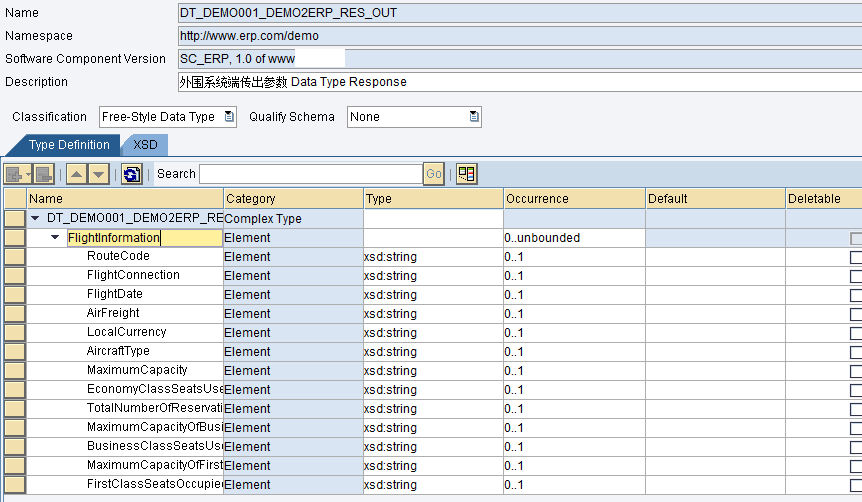The width and height of the screenshot is (862, 502).
Task: Click the Type column header
Action: (x=434, y=198)
